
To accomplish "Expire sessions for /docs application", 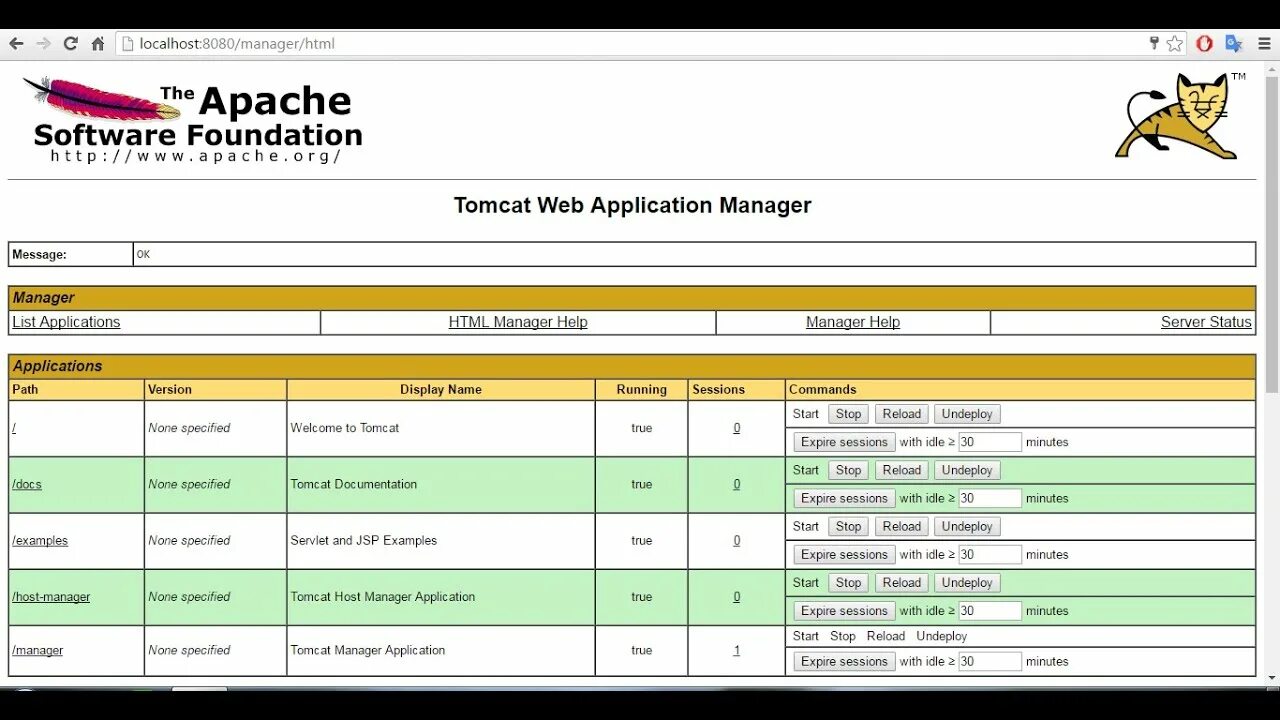I will (844, 498).
